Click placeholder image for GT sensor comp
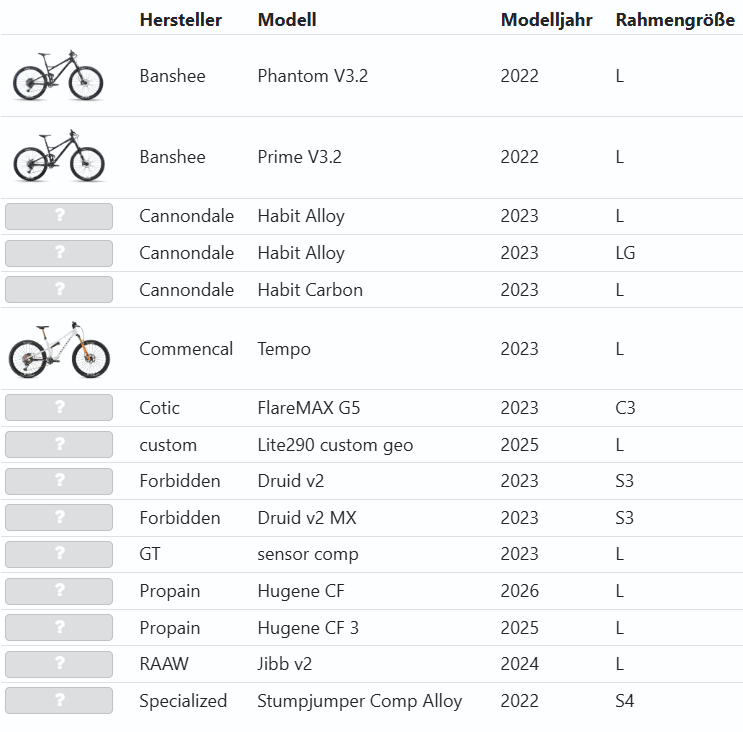This screenshot has width=743, height=732. pos(59,554)
